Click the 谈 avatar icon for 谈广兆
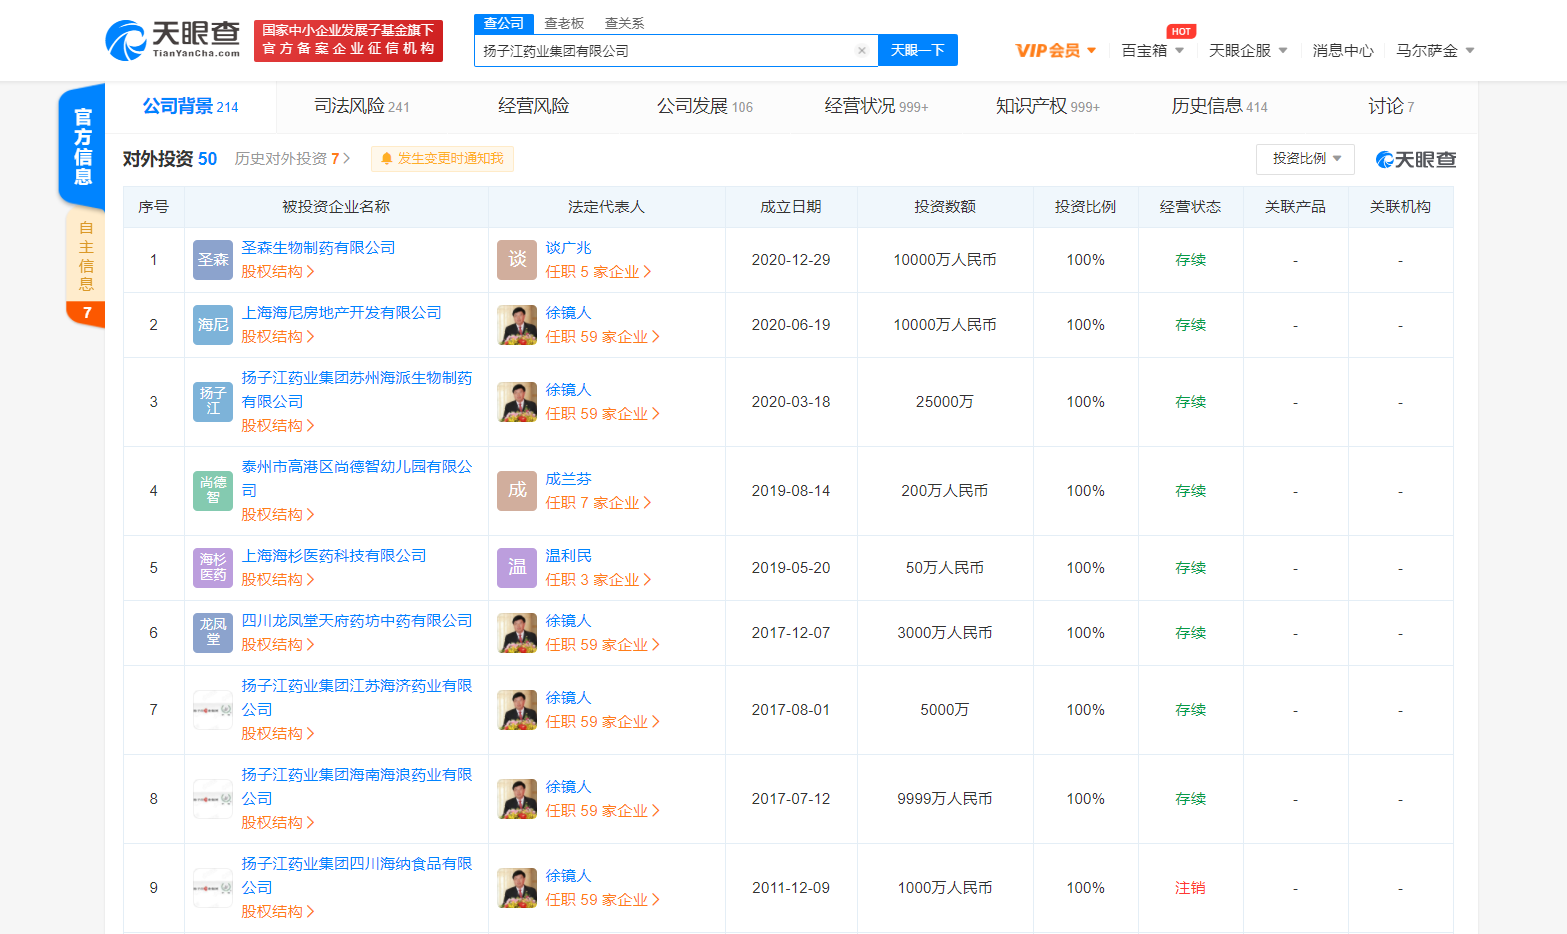Viewport: 1567px width, 934px height. 517,260
